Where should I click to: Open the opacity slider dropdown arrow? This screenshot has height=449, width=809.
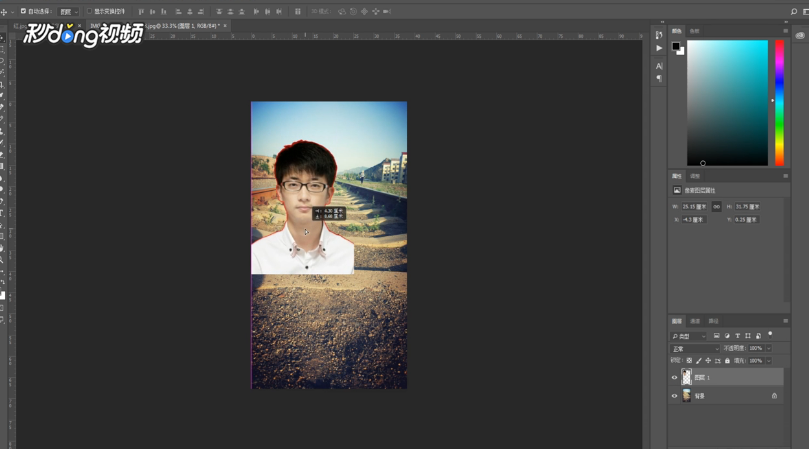pyautogui.click(x=769, y=348)
